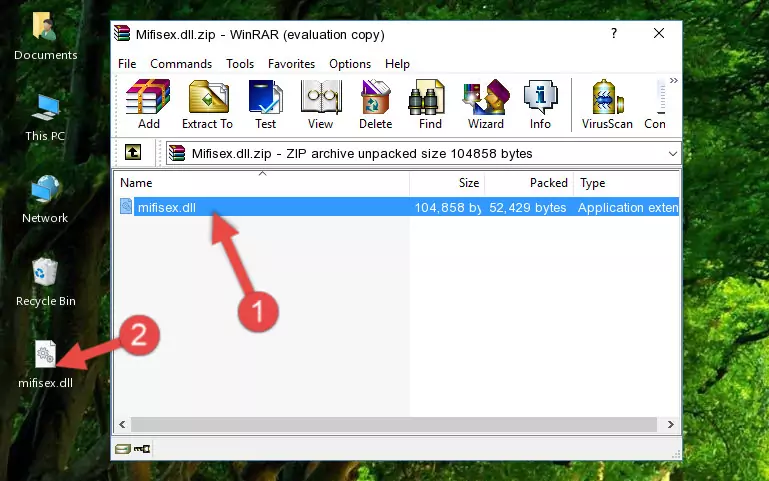Click the WinRAR title bar app icon
The width and height of the screenshot is (769, 481).
pos(122,34)
